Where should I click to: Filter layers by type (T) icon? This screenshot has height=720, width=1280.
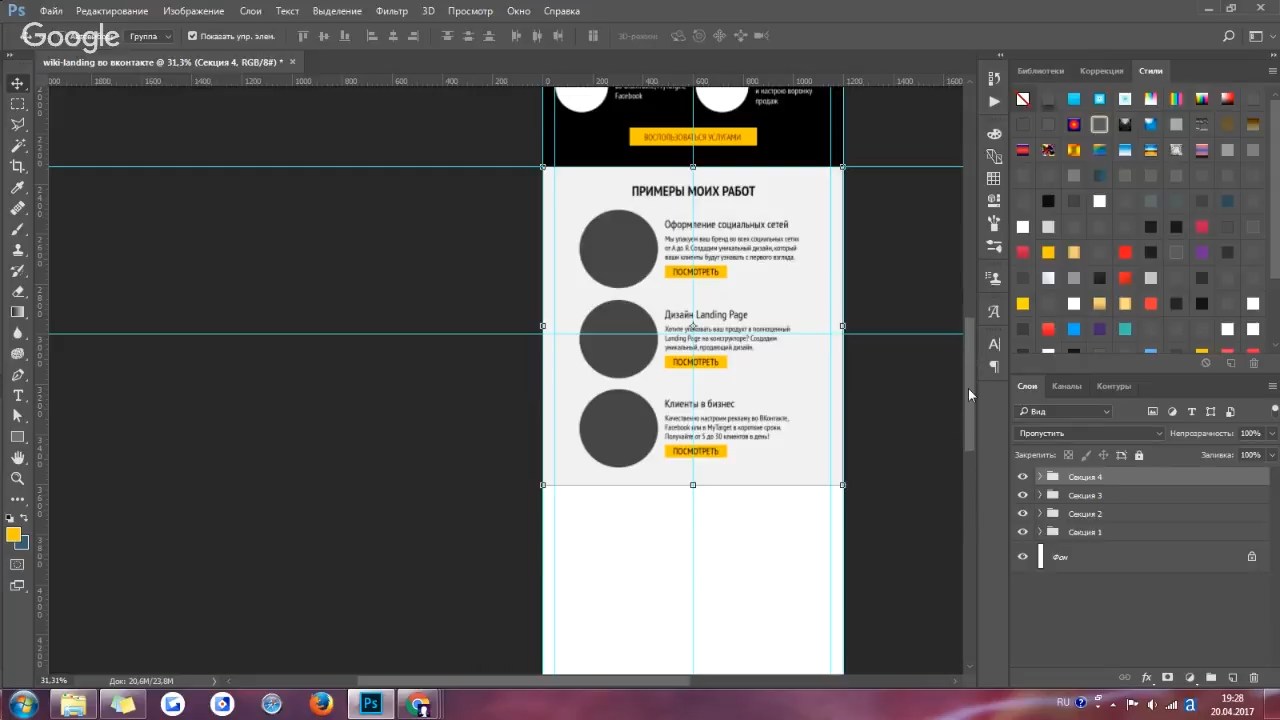[x=1192, y=411]
